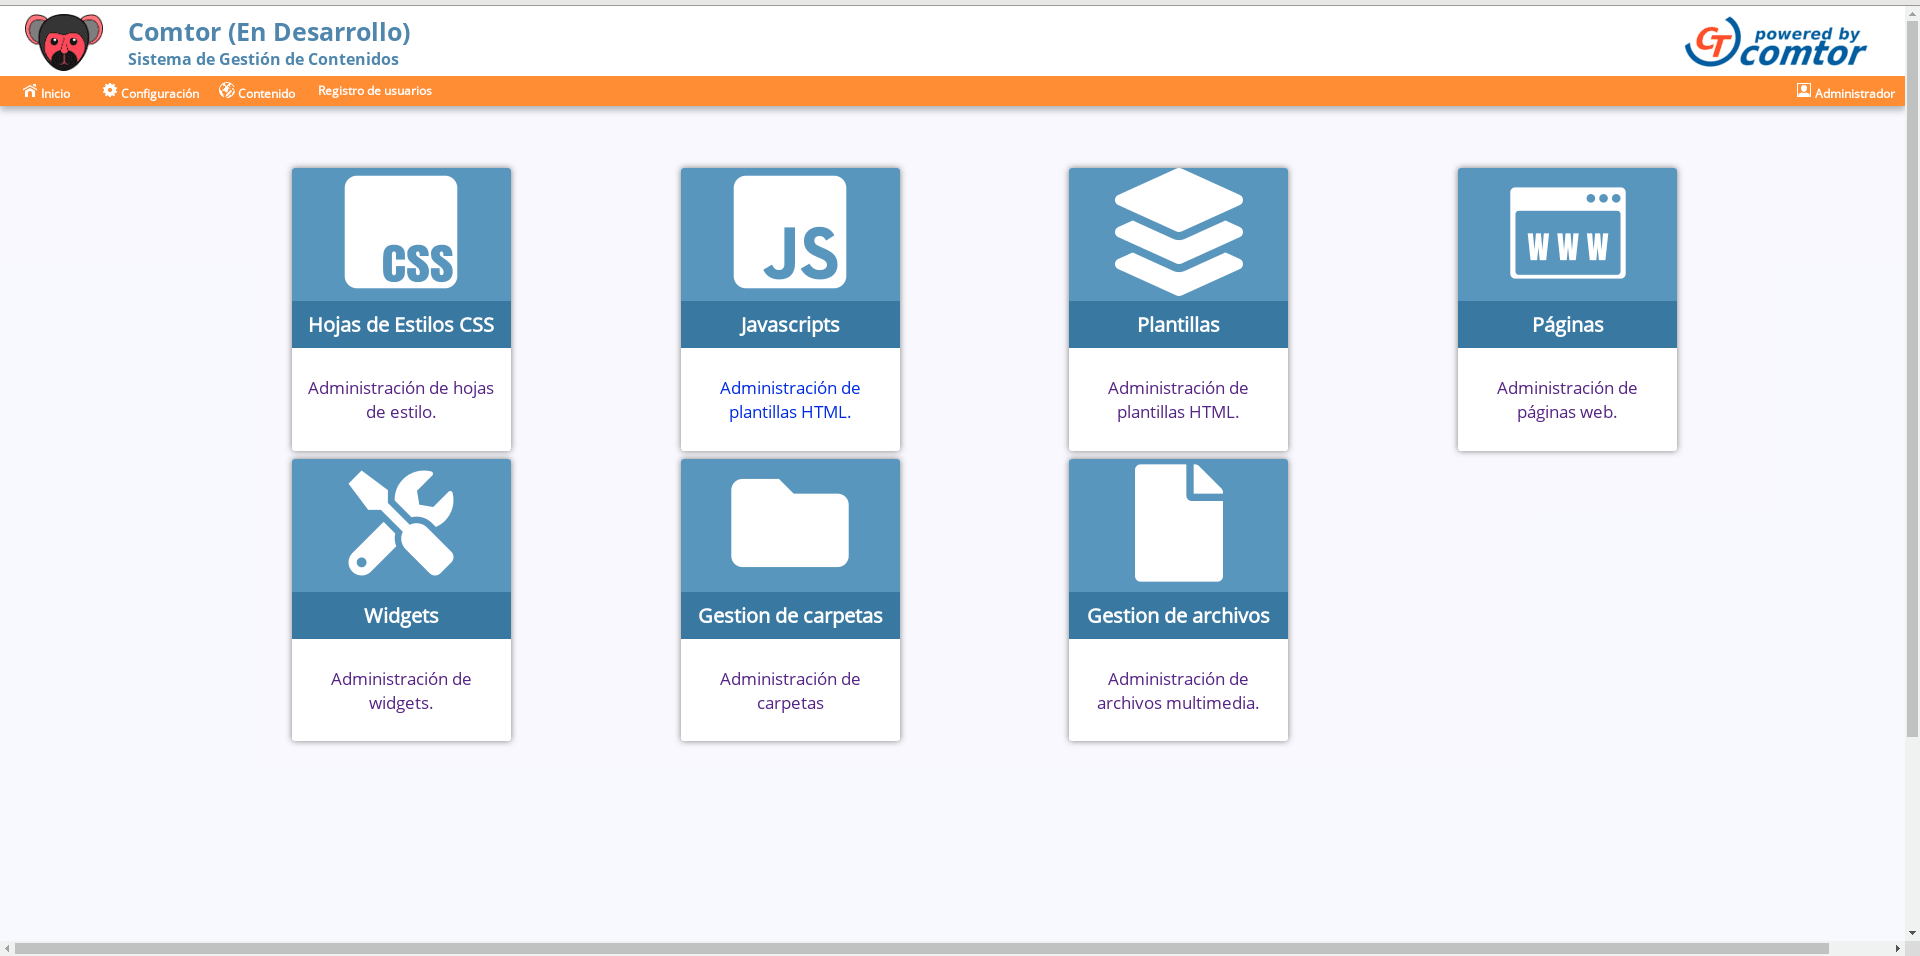Click the Inicio house icon

(30, 91)
